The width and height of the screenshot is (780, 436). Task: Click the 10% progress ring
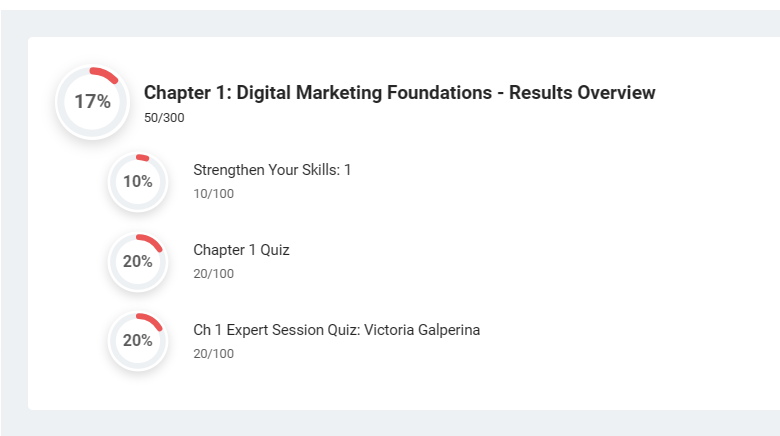138,182
